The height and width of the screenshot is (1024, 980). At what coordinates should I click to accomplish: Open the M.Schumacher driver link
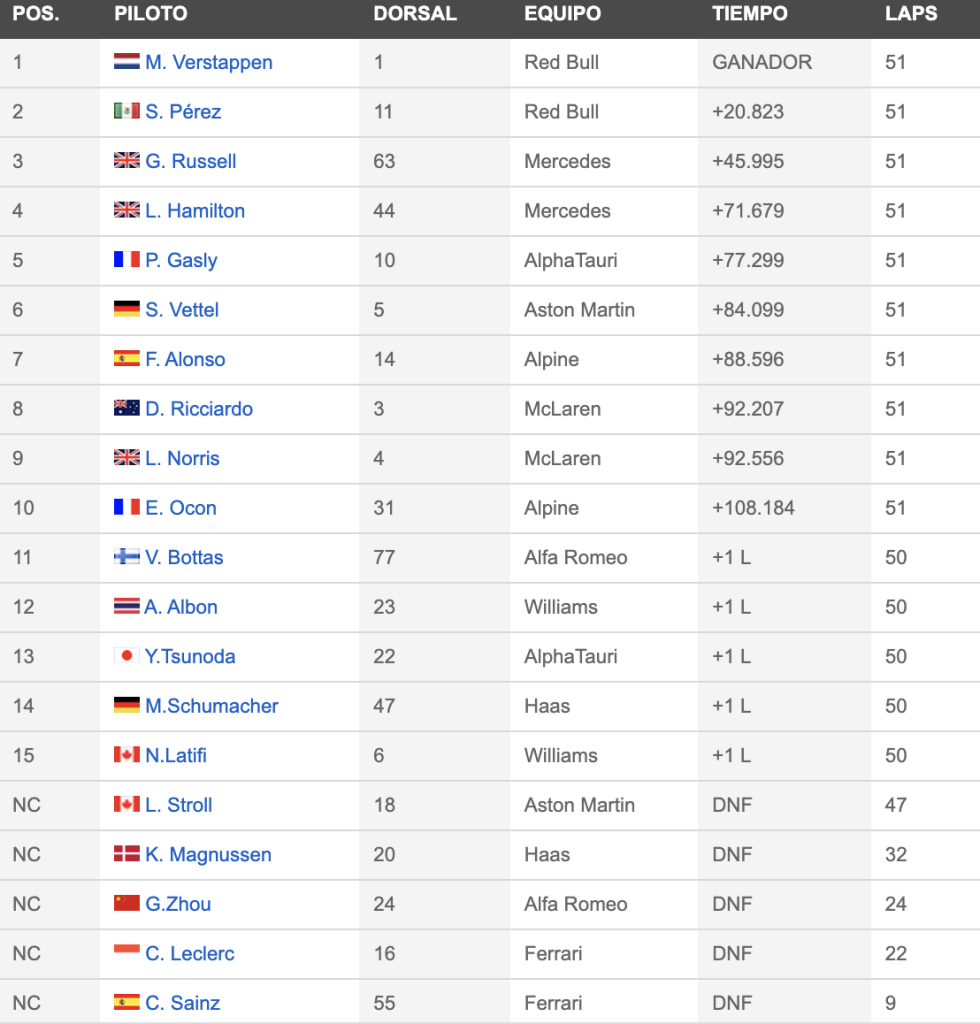[212, 706]
